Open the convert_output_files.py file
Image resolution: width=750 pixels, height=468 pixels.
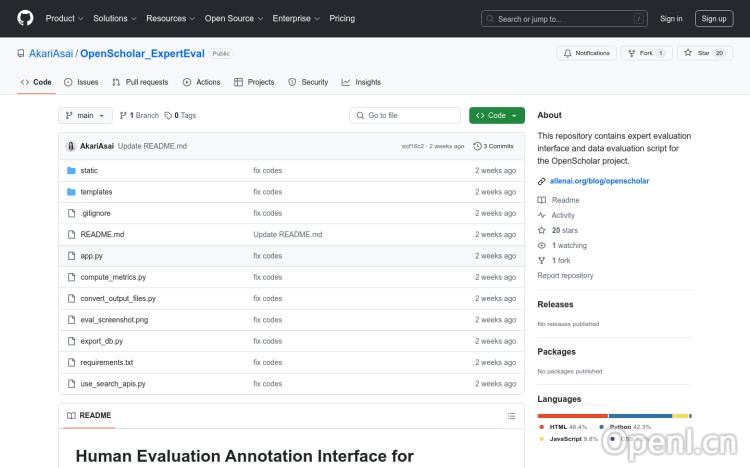[118, 299]
